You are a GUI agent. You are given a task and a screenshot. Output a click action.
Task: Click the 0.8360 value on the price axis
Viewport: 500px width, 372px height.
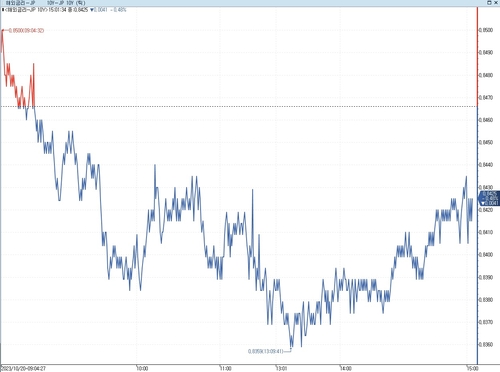click(x=486, y=345)
